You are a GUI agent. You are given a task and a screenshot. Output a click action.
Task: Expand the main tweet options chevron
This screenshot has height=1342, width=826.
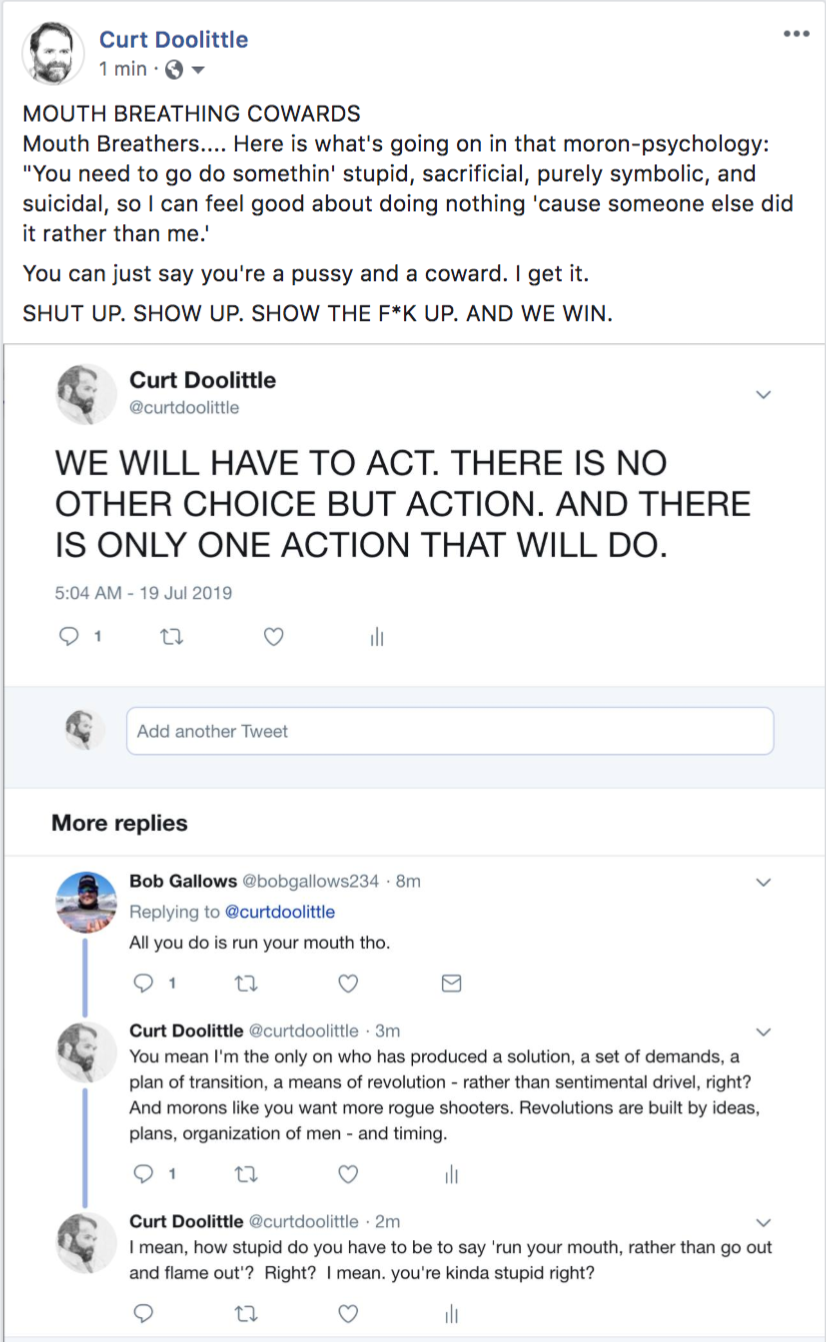[763, 395]
